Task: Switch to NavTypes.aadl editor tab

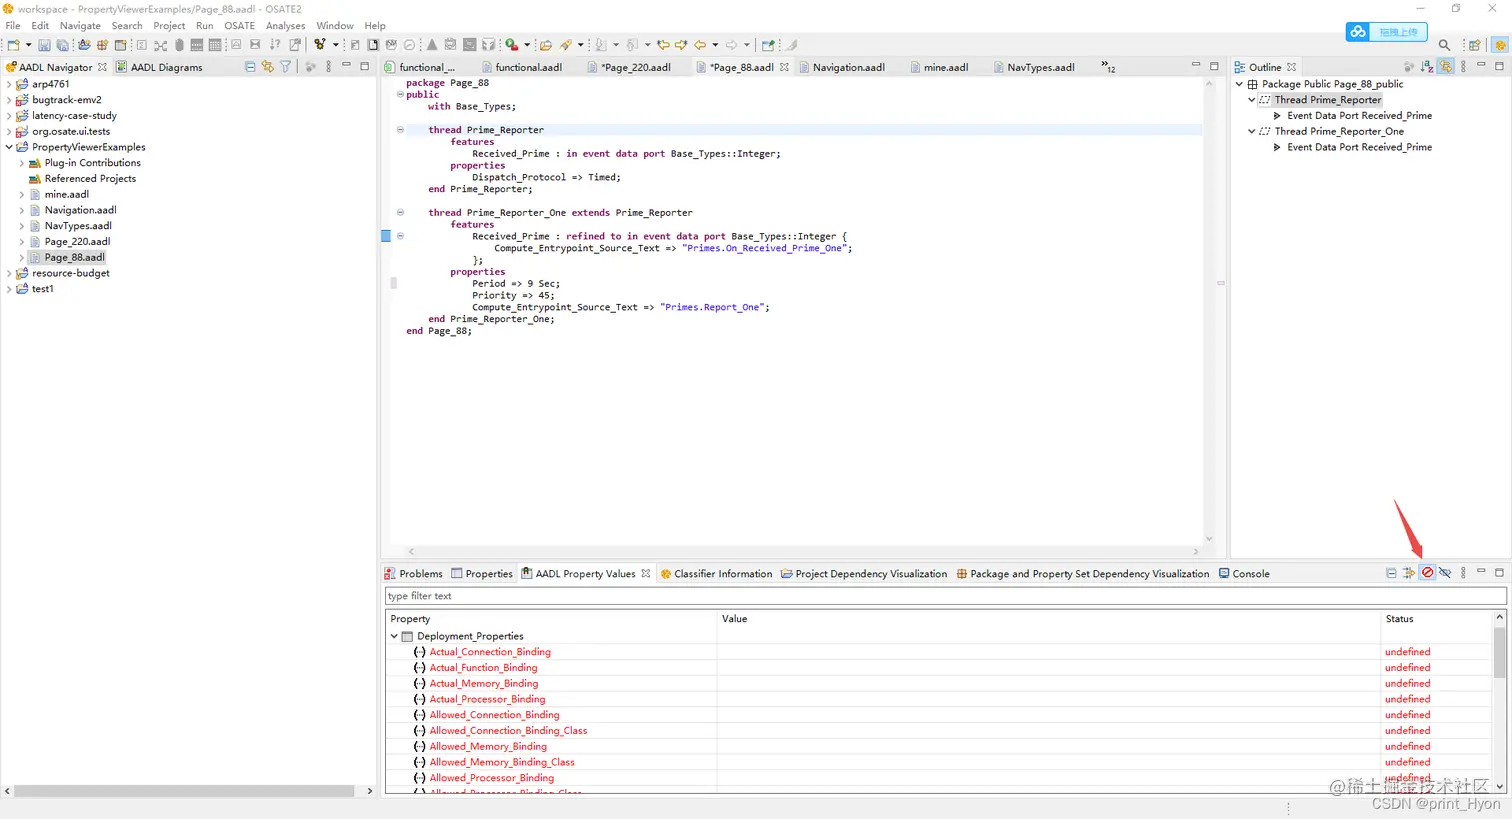Action: point(1034,67)
